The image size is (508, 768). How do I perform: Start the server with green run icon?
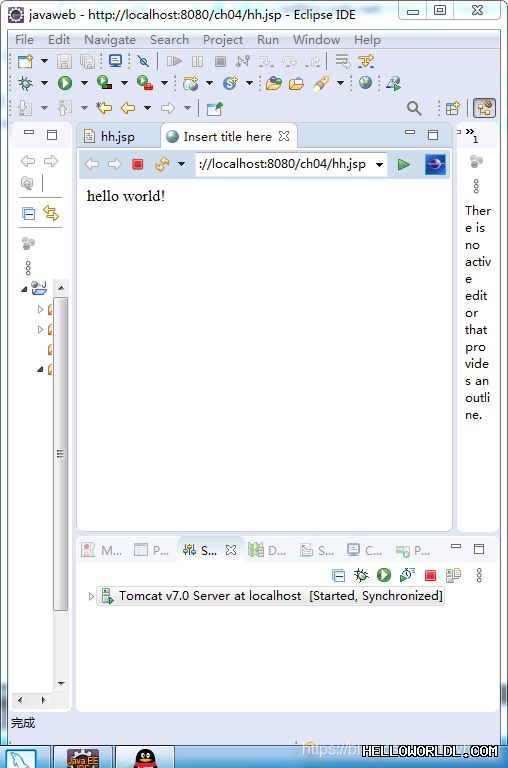[x=384, y=575]
